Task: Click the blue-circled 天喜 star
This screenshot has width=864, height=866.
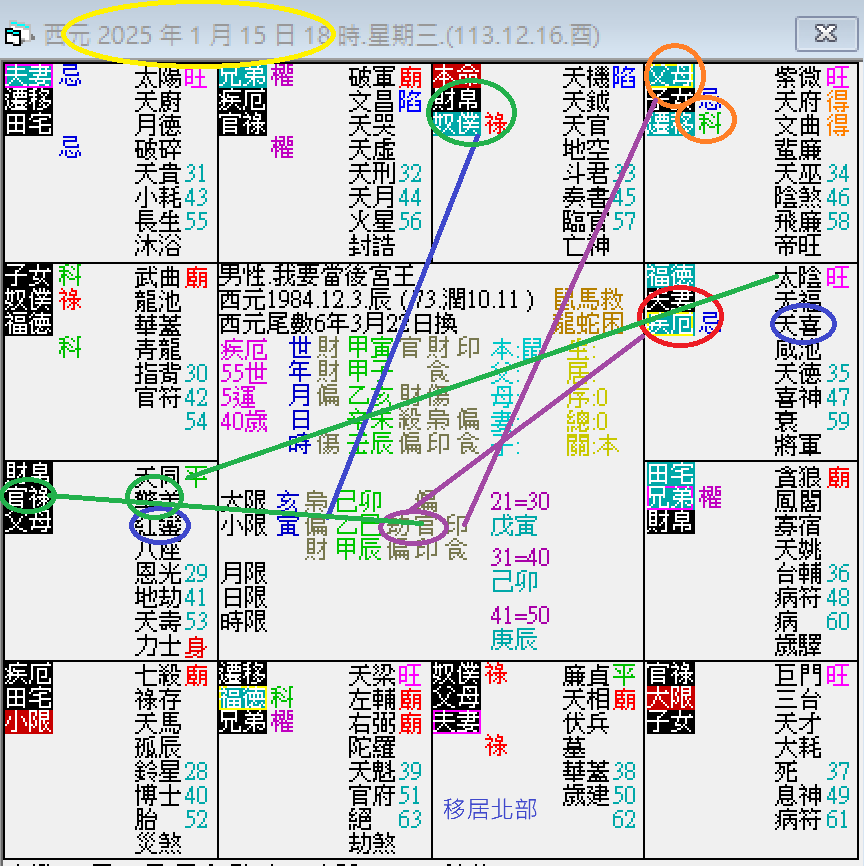Action: [x=801, y=325]
